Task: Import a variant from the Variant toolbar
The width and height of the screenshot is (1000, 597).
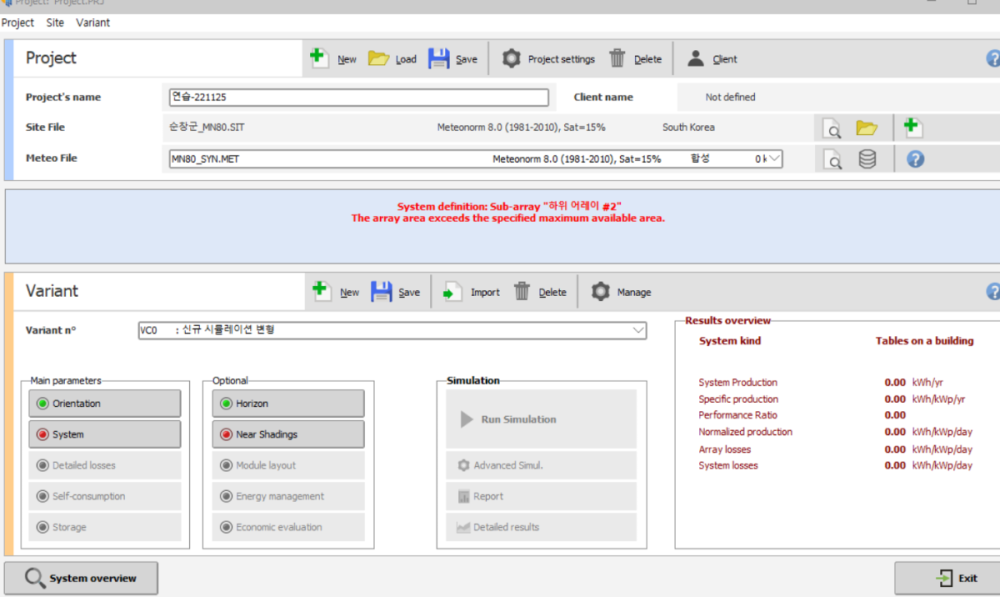Action: pyautogui.click(x=471, y=292)
